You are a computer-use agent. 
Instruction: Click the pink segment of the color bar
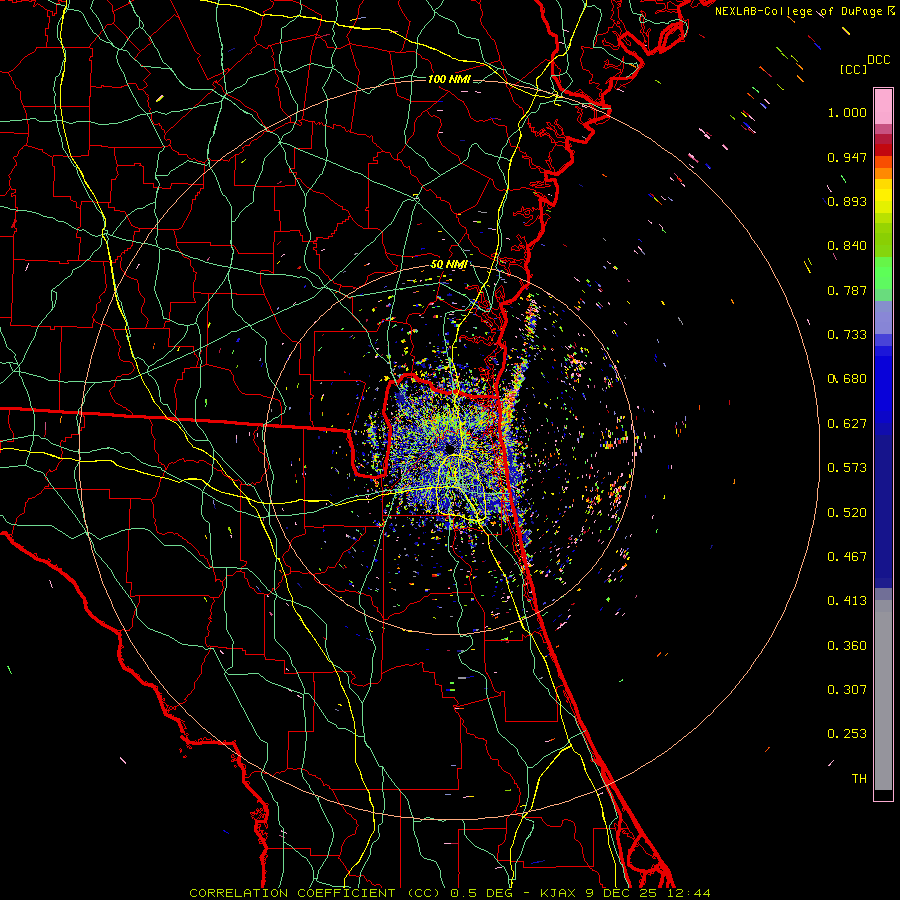click(883, 107)
